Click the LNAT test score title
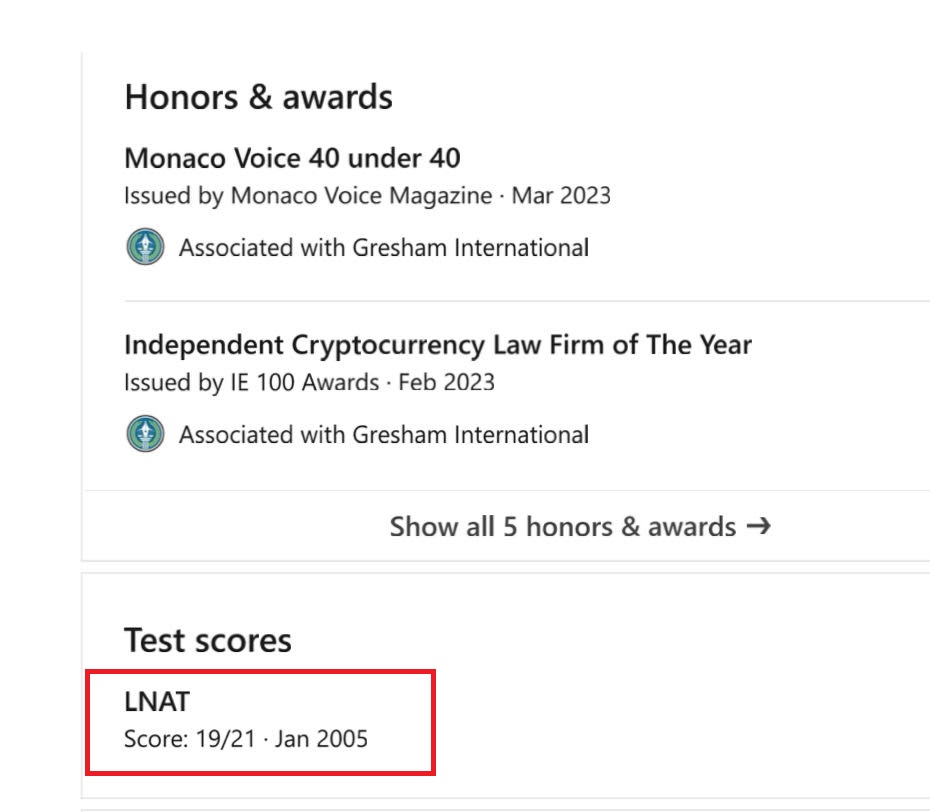The image size is (930, 812). pyautogui.click(x=157, y=701)
